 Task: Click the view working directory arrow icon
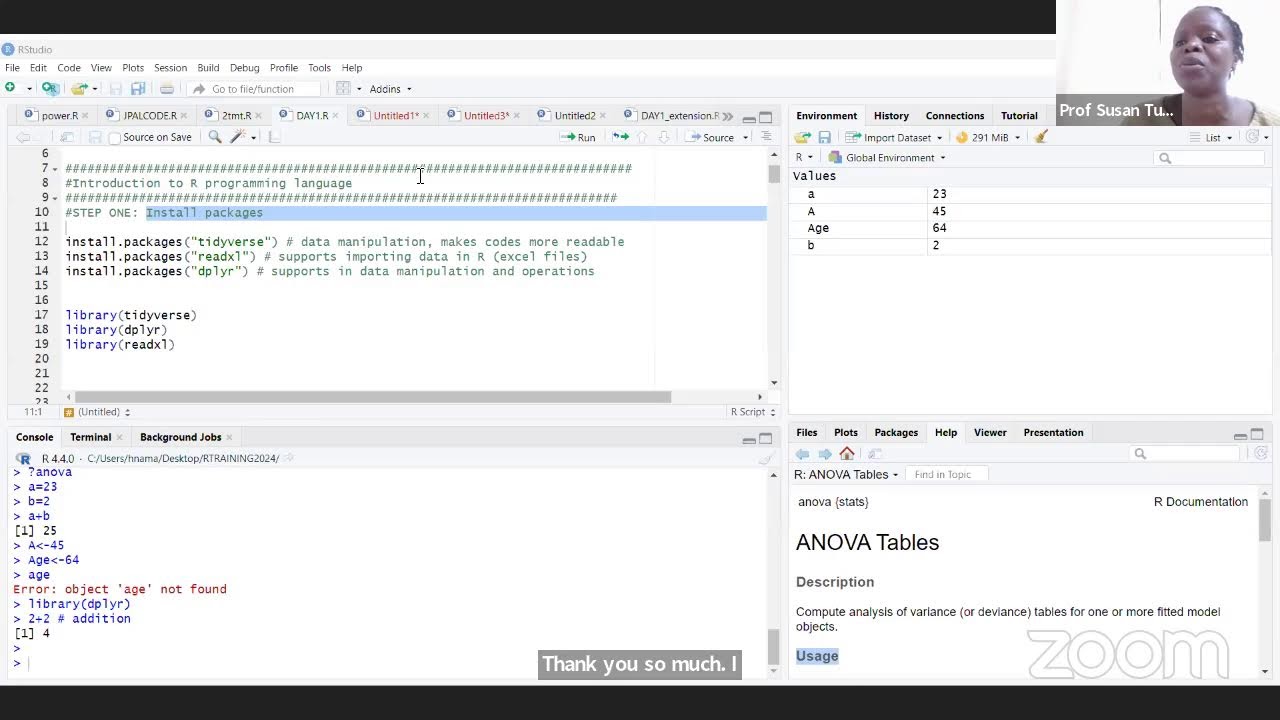[288, 458]
